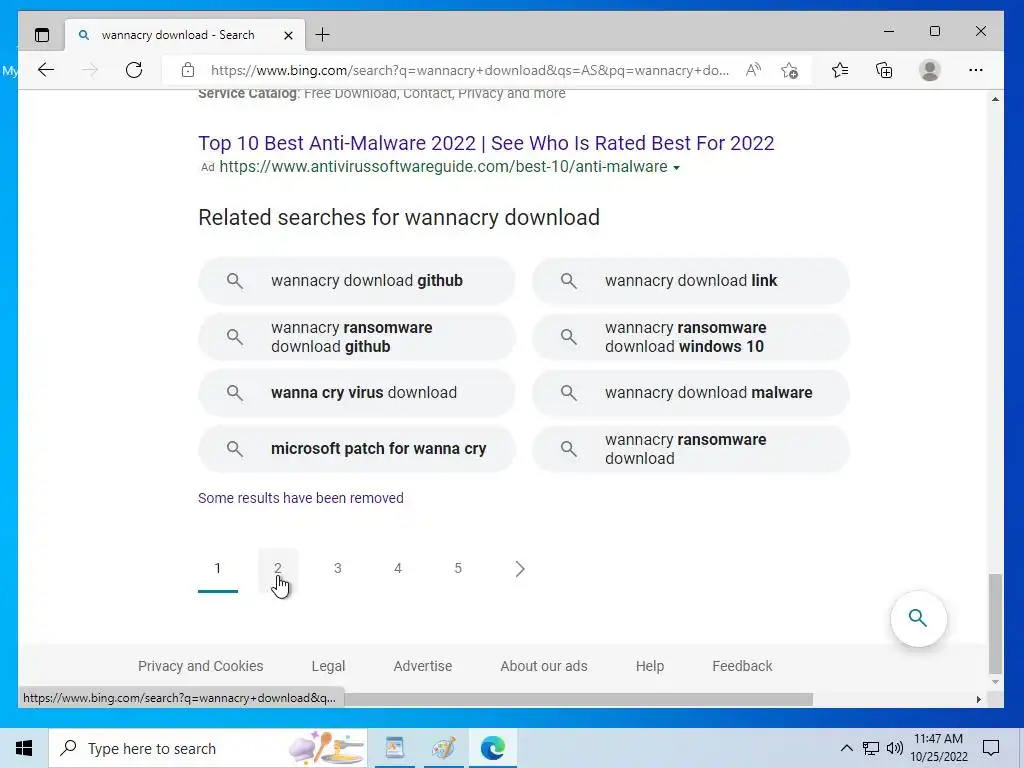
Task: Click the scrollbar up arrow
Action: point(995,99)
